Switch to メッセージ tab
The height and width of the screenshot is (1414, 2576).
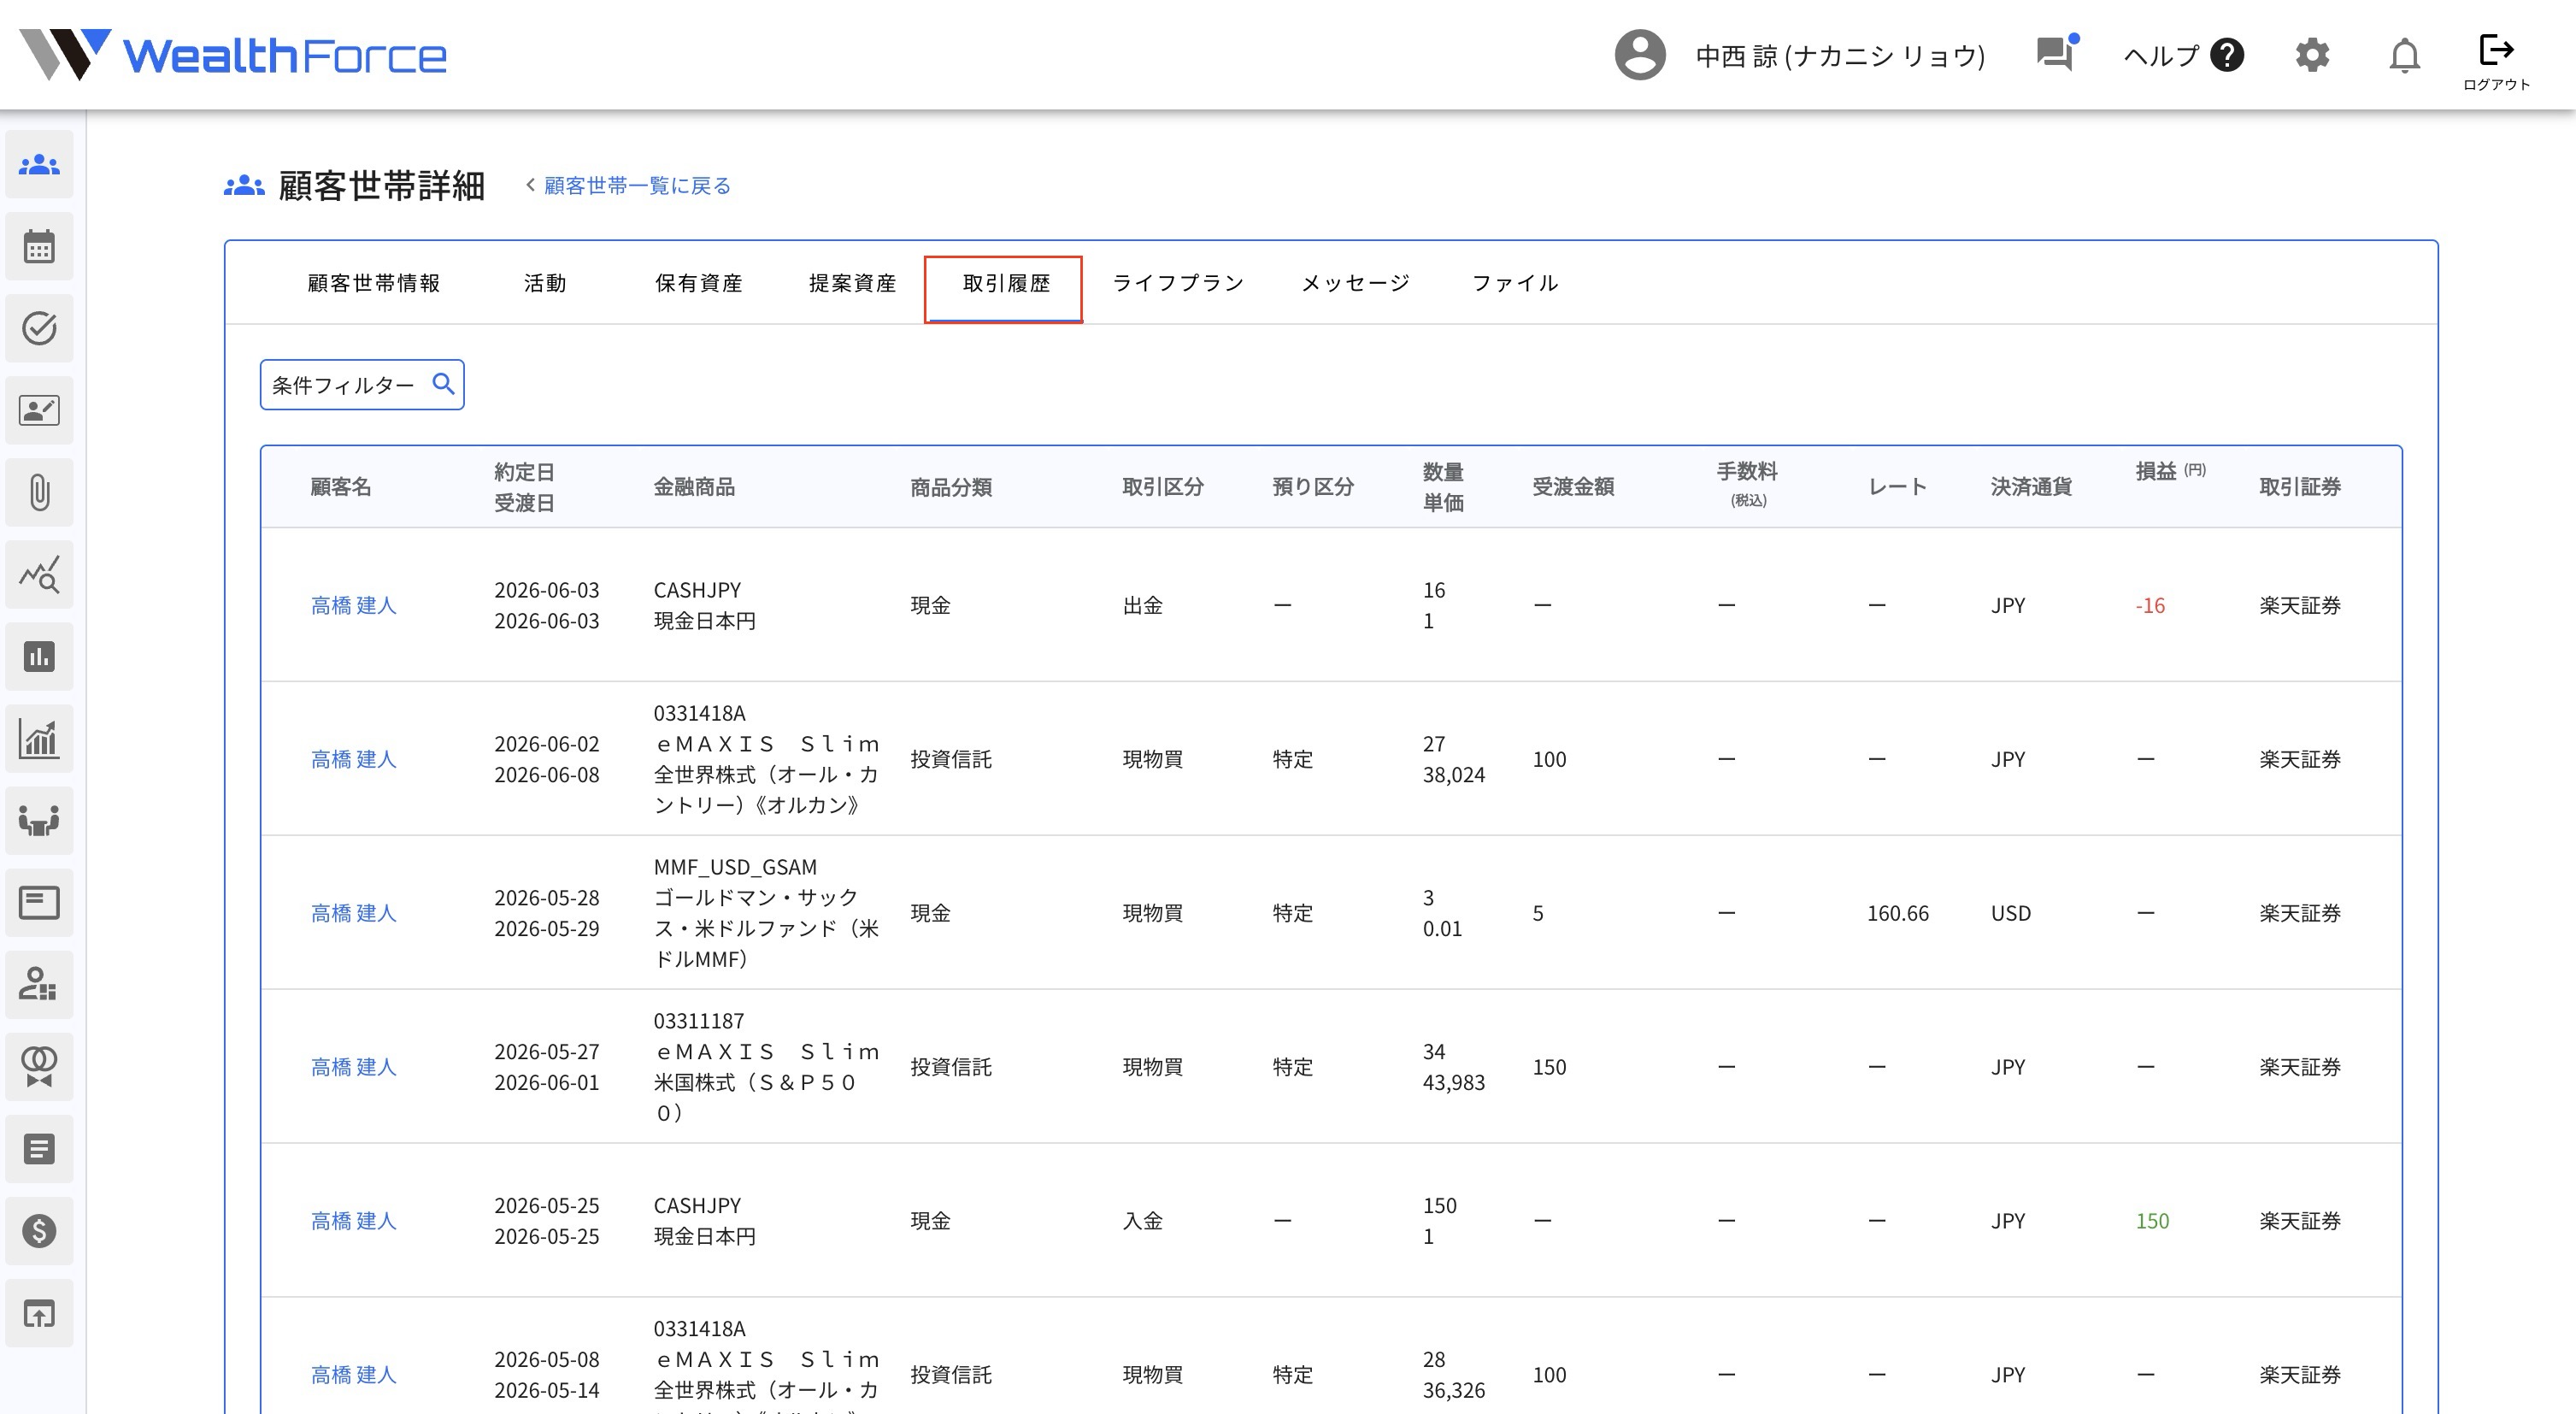1356,284
